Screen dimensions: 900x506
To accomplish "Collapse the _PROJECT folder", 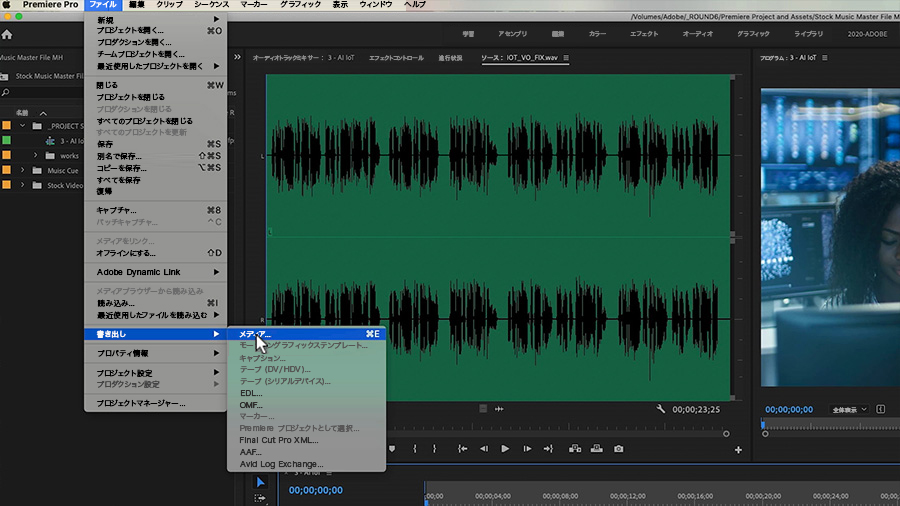I will click(x=22, y=127).
